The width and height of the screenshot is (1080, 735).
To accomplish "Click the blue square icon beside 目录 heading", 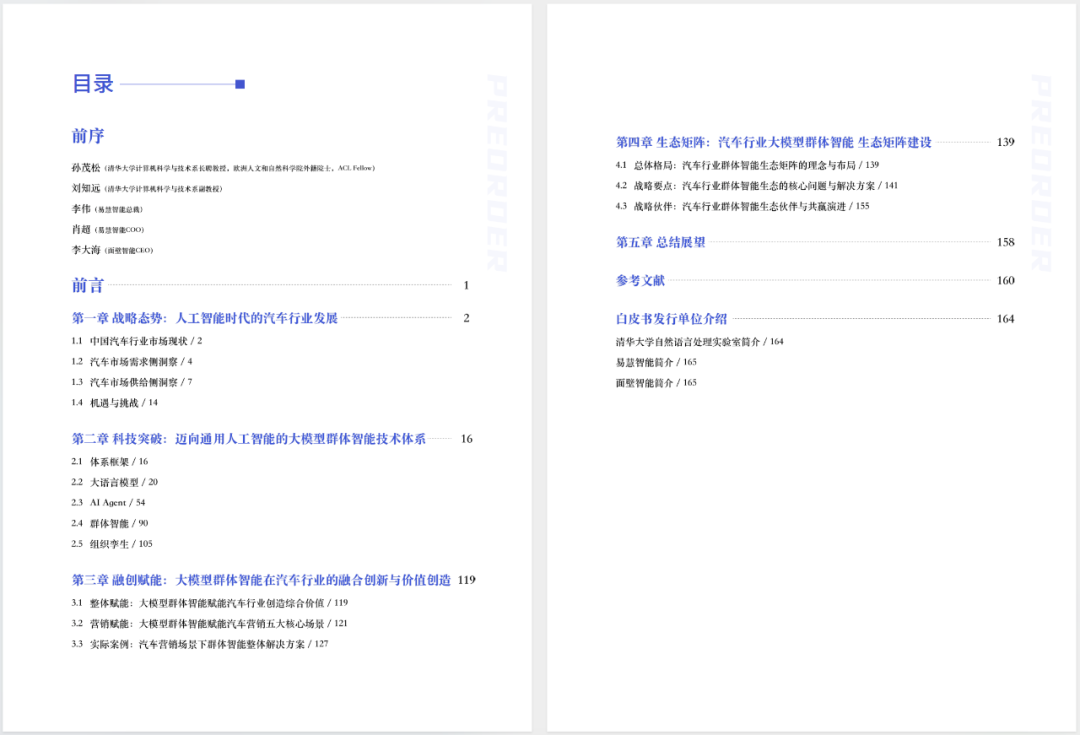I will tap(238, 83).
